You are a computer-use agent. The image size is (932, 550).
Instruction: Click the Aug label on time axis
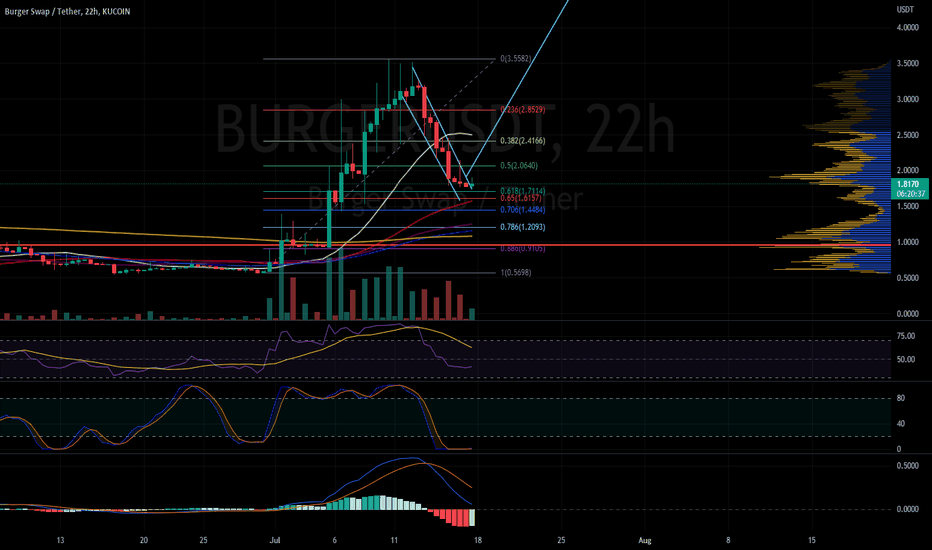pos(645,540)
